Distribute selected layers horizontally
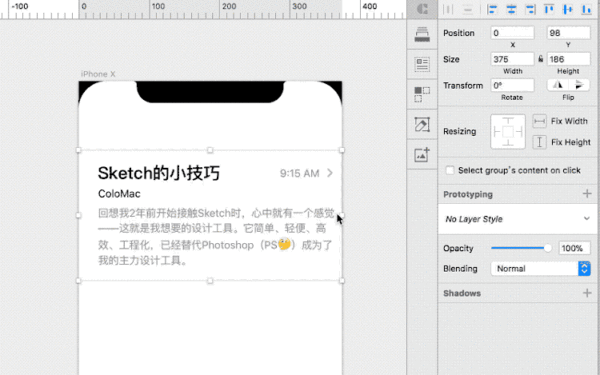 pos(448,9)
